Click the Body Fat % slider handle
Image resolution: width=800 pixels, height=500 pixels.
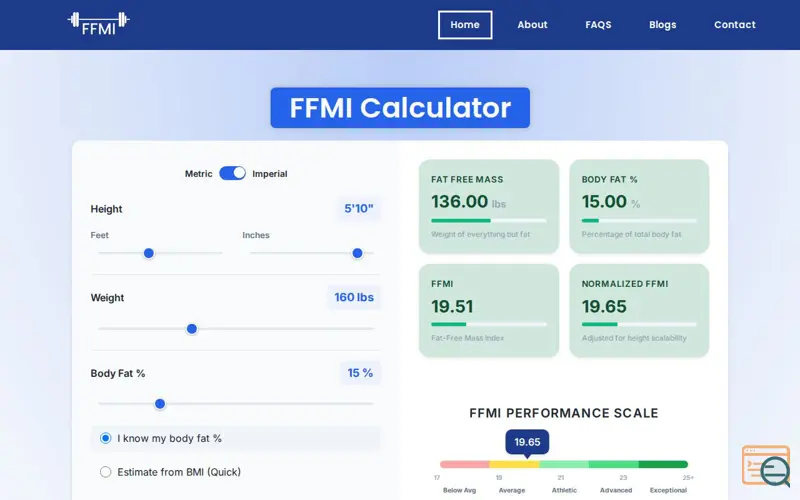click(160, 404)
